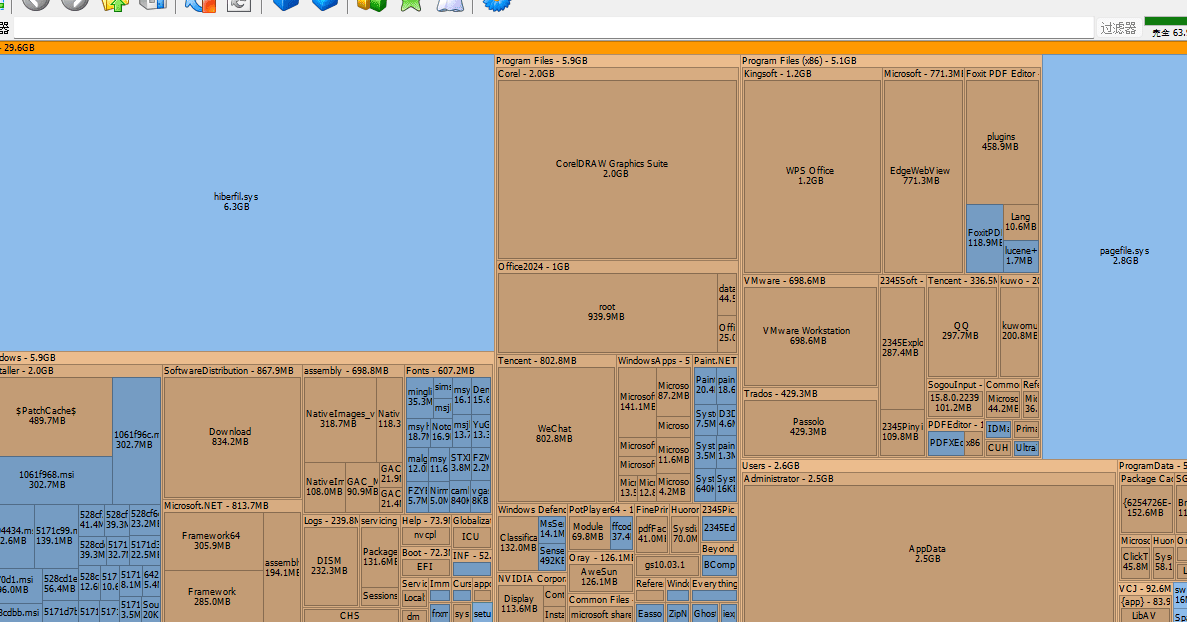Select the WeChat 802.8MB block
Image resolution: width=1187 pixels, height=622 pixels.
coord(556,434)
